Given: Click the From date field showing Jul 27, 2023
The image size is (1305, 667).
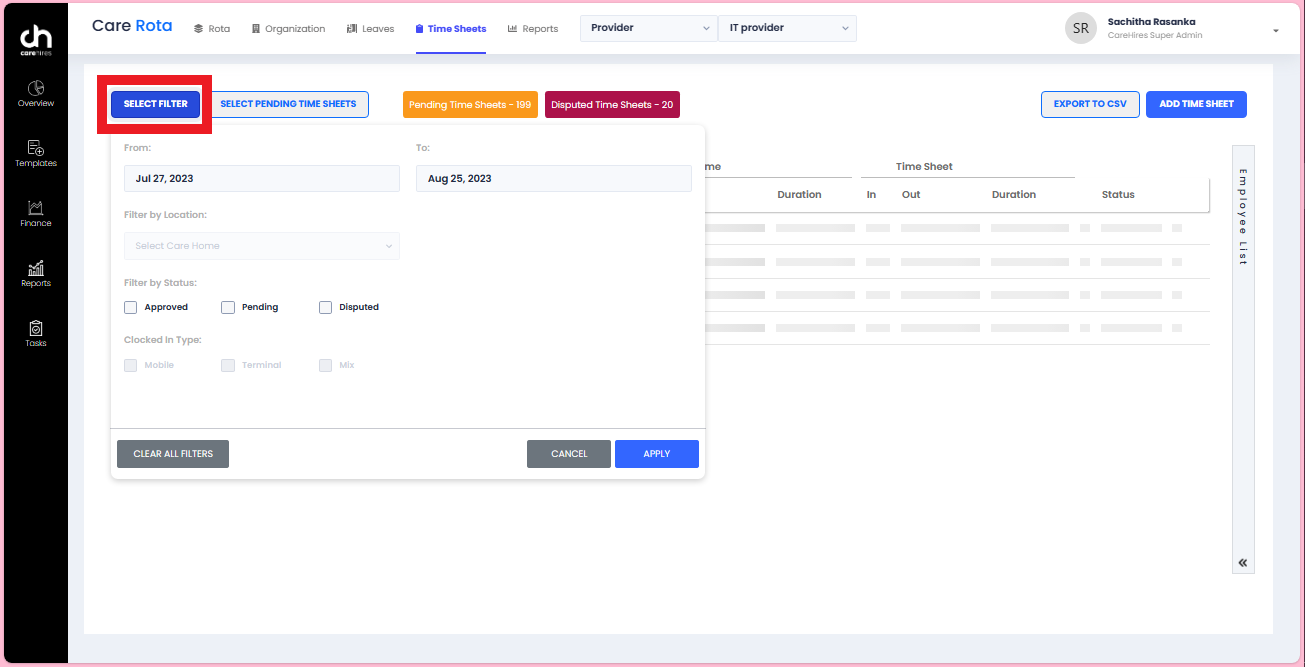Looking at the screenshot, I should 261,178.
